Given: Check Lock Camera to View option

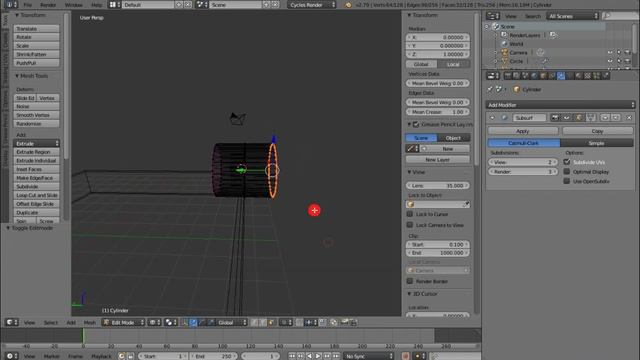Looking at the screenshot, I should 410,225.
